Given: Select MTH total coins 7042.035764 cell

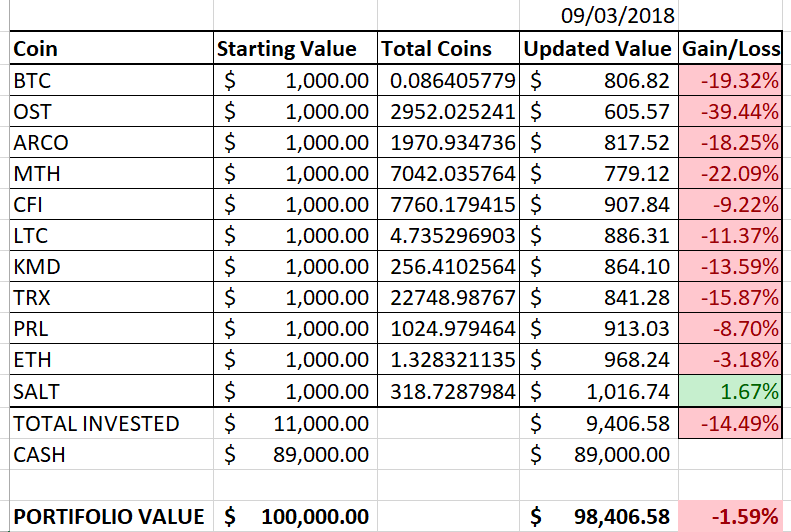Looking at the screenshot, I should click(448, 173).
